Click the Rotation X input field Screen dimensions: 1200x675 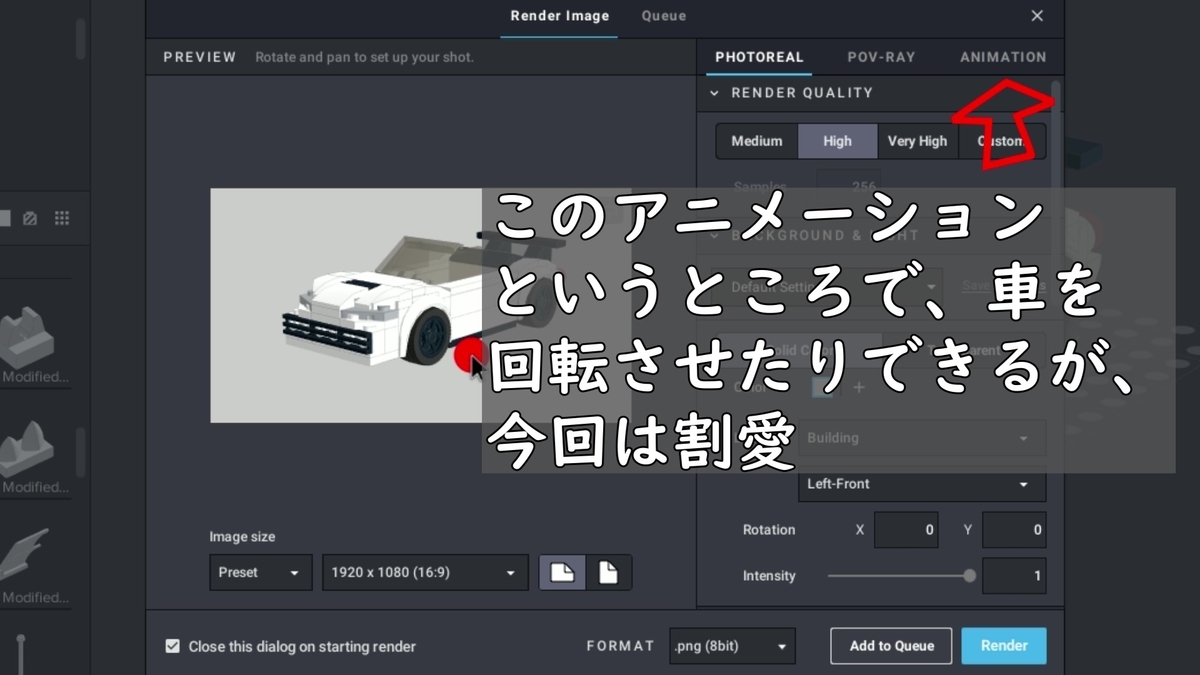[x=906, y=530]
